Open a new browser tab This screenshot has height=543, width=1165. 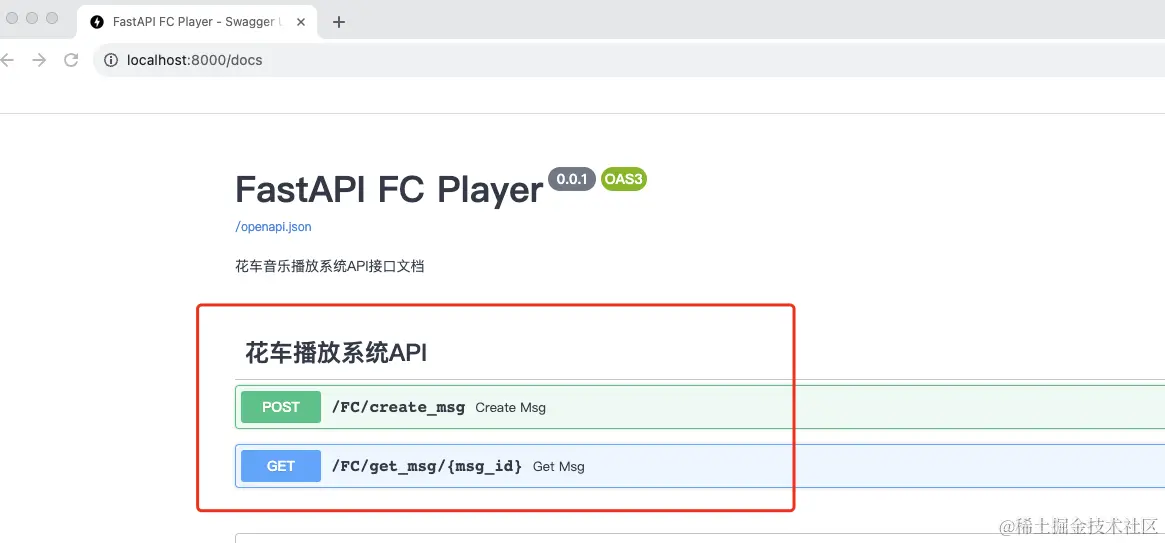(x=339, y=22)
